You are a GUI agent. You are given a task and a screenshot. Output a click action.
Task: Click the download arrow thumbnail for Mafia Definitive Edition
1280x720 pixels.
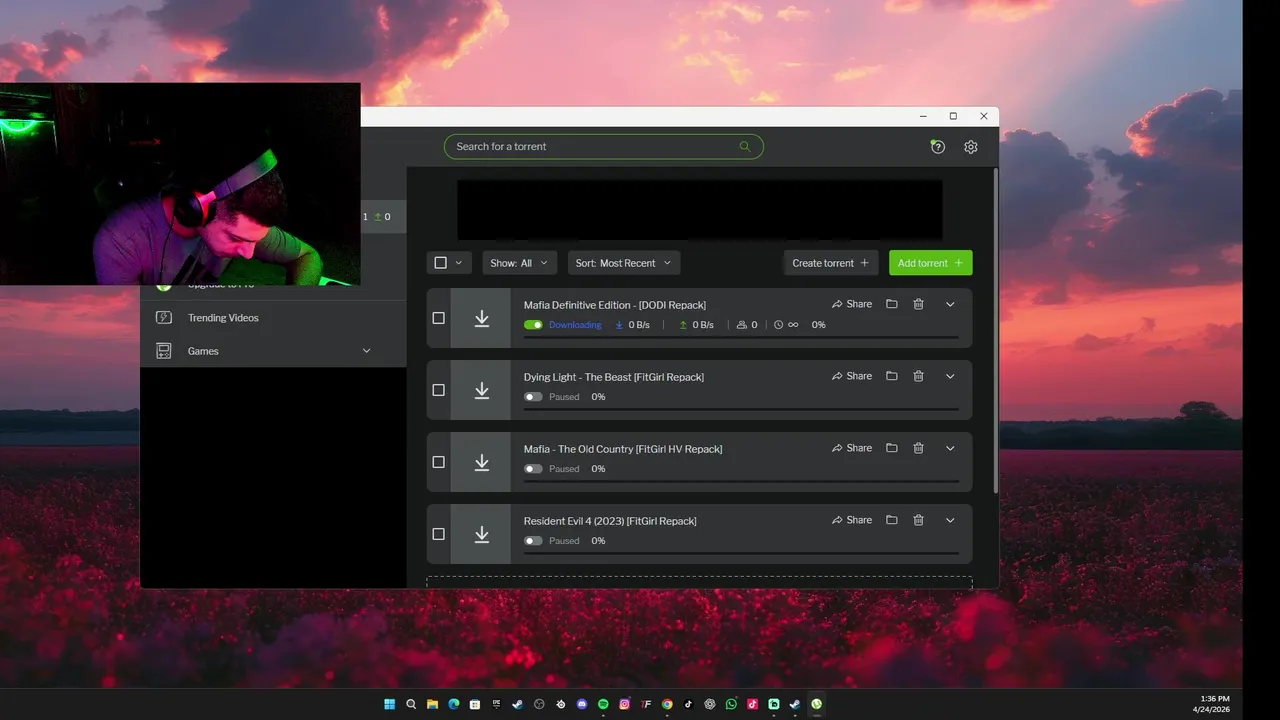pos(481,318)
